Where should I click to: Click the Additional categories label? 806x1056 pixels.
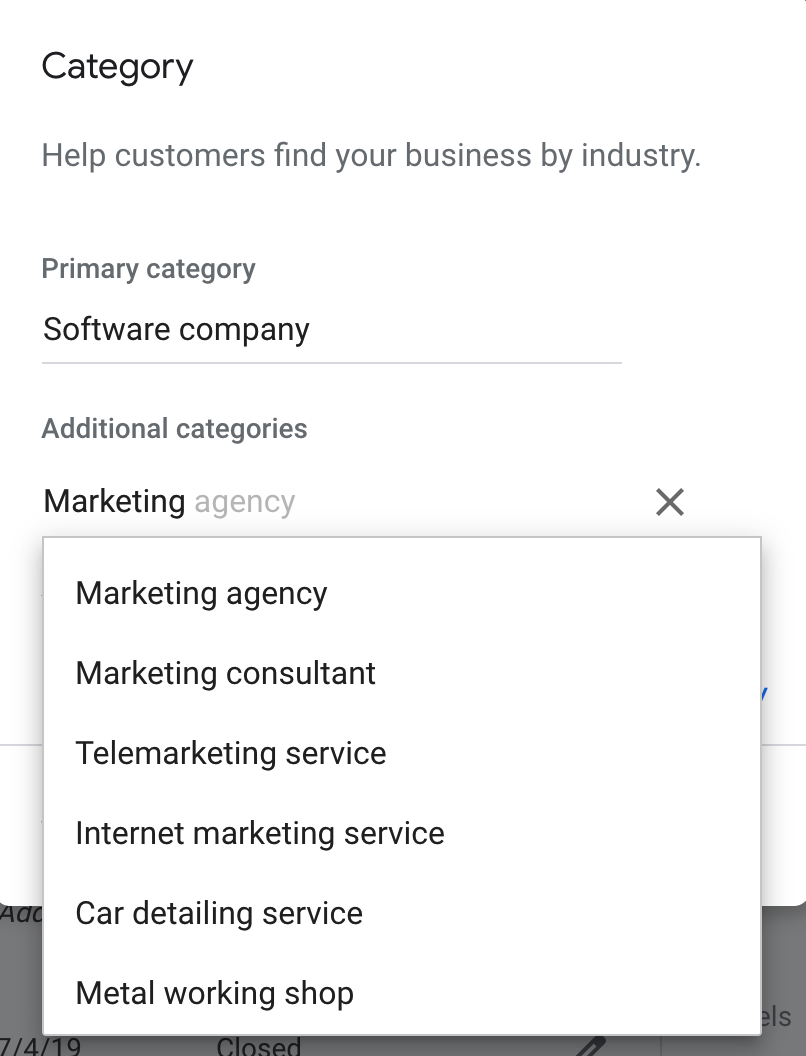pyautogui.click(x=174, y=429)
